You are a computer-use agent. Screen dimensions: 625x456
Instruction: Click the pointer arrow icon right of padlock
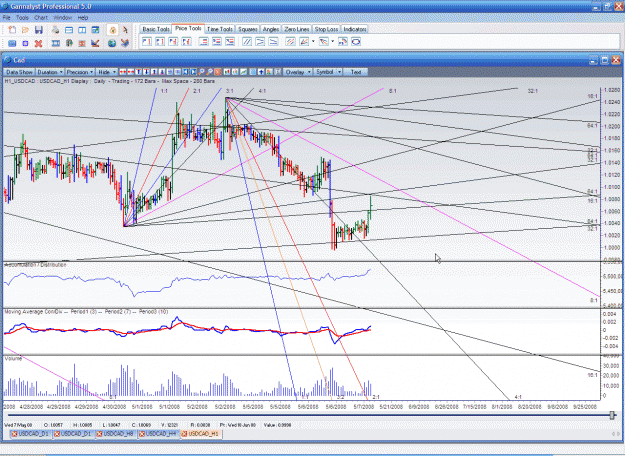[125, 30]
